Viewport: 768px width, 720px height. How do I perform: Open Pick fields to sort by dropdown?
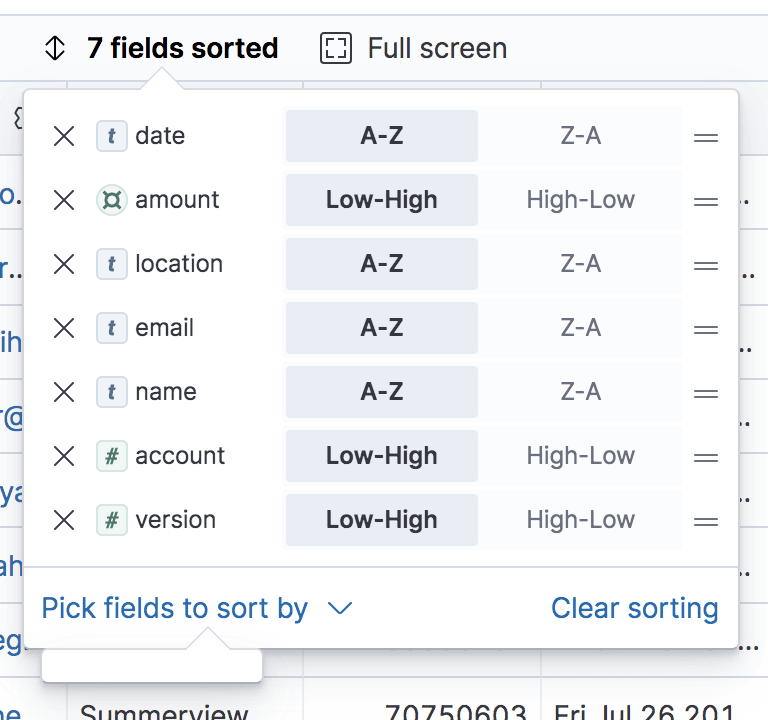175,608
